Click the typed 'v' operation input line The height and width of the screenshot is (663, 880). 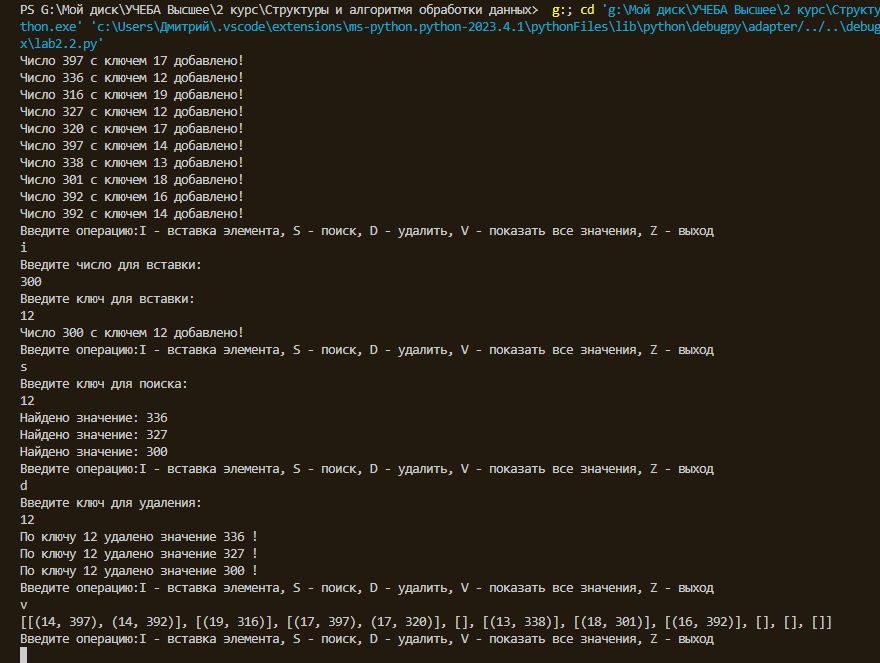[x=24, y=605]
